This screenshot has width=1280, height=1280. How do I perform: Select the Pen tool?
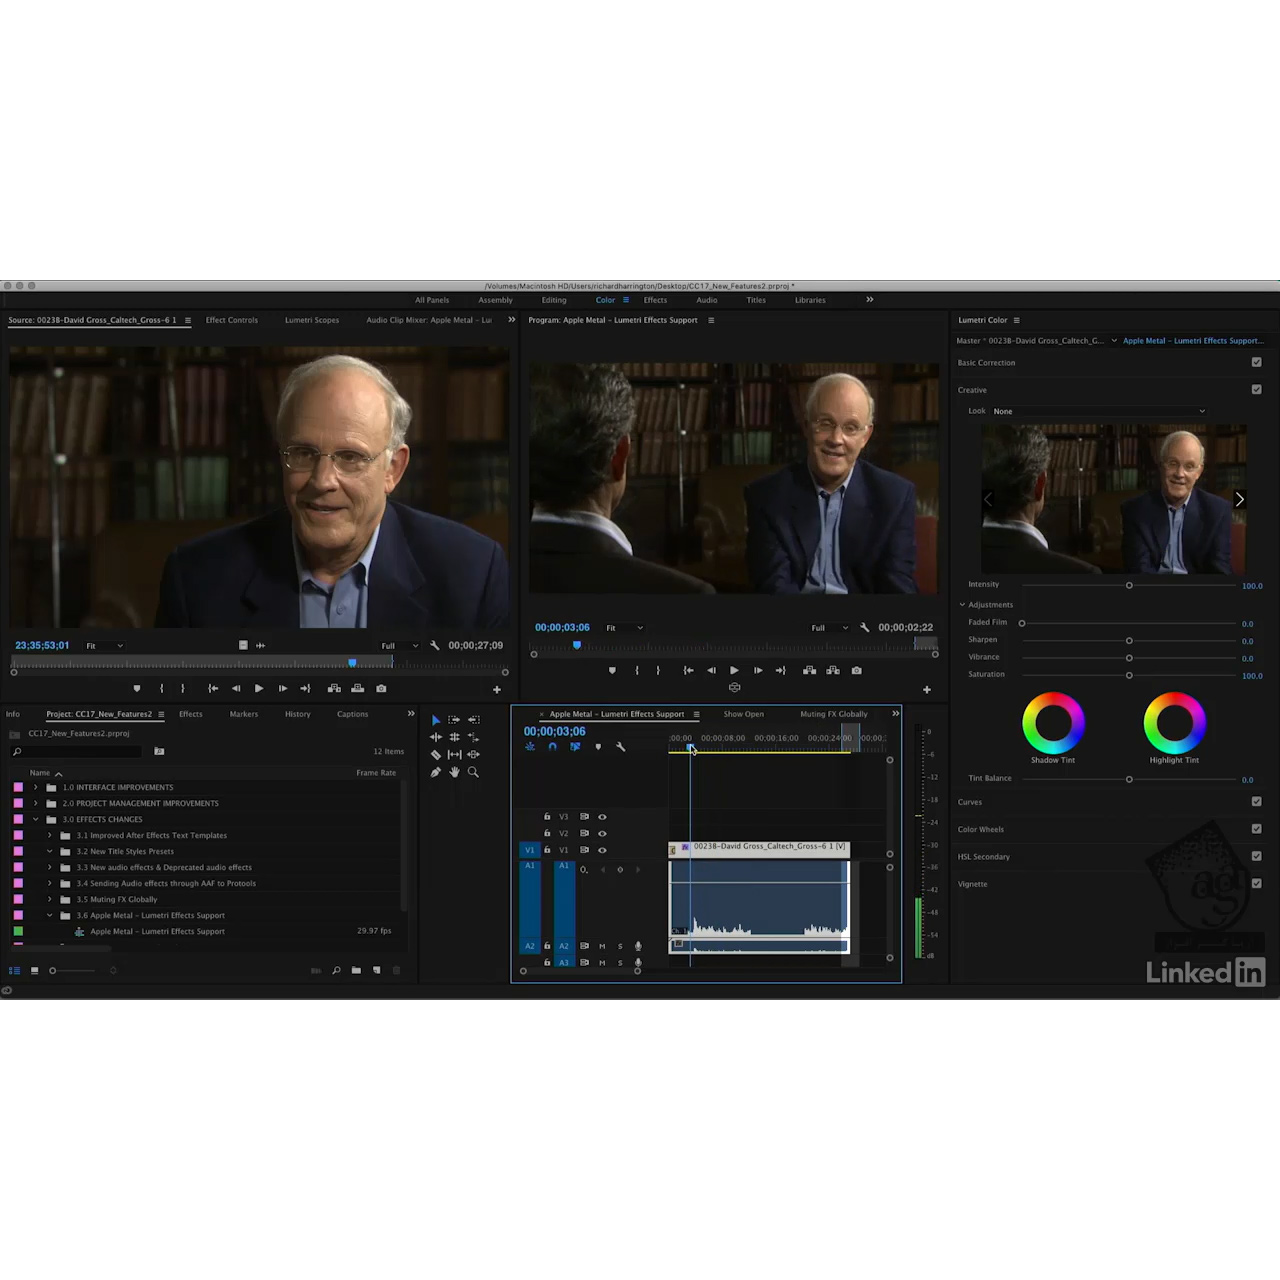(436, 772)
